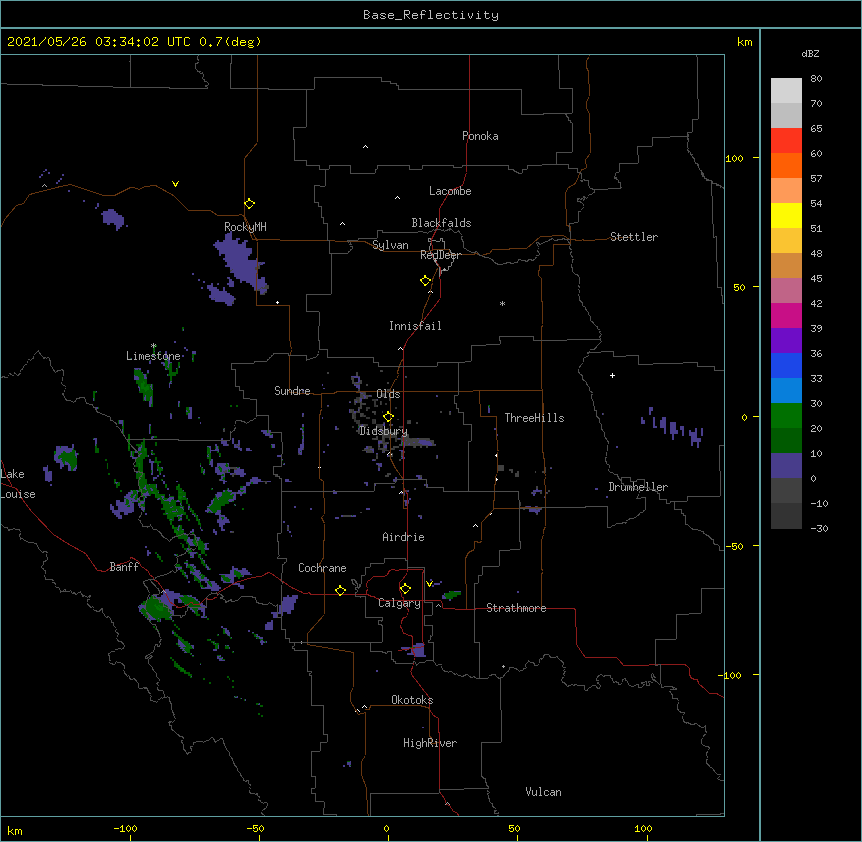The width and height of the screenshot is (862, 842).
Task: Click the HighRiver label
Action: tap(430, 743)
